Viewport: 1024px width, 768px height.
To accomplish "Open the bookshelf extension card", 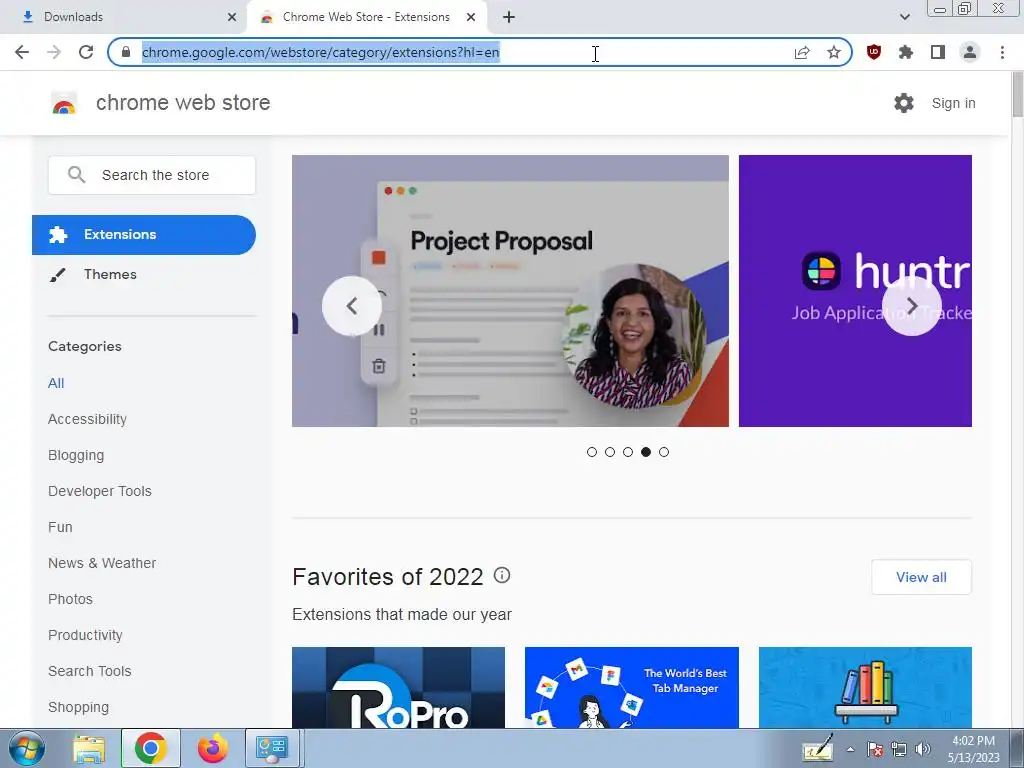I will point(865,688).
